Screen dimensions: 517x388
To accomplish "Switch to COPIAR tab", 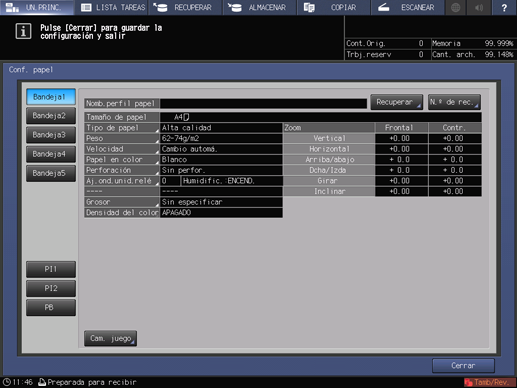I will pyautogui.click(x=334, y=7).
